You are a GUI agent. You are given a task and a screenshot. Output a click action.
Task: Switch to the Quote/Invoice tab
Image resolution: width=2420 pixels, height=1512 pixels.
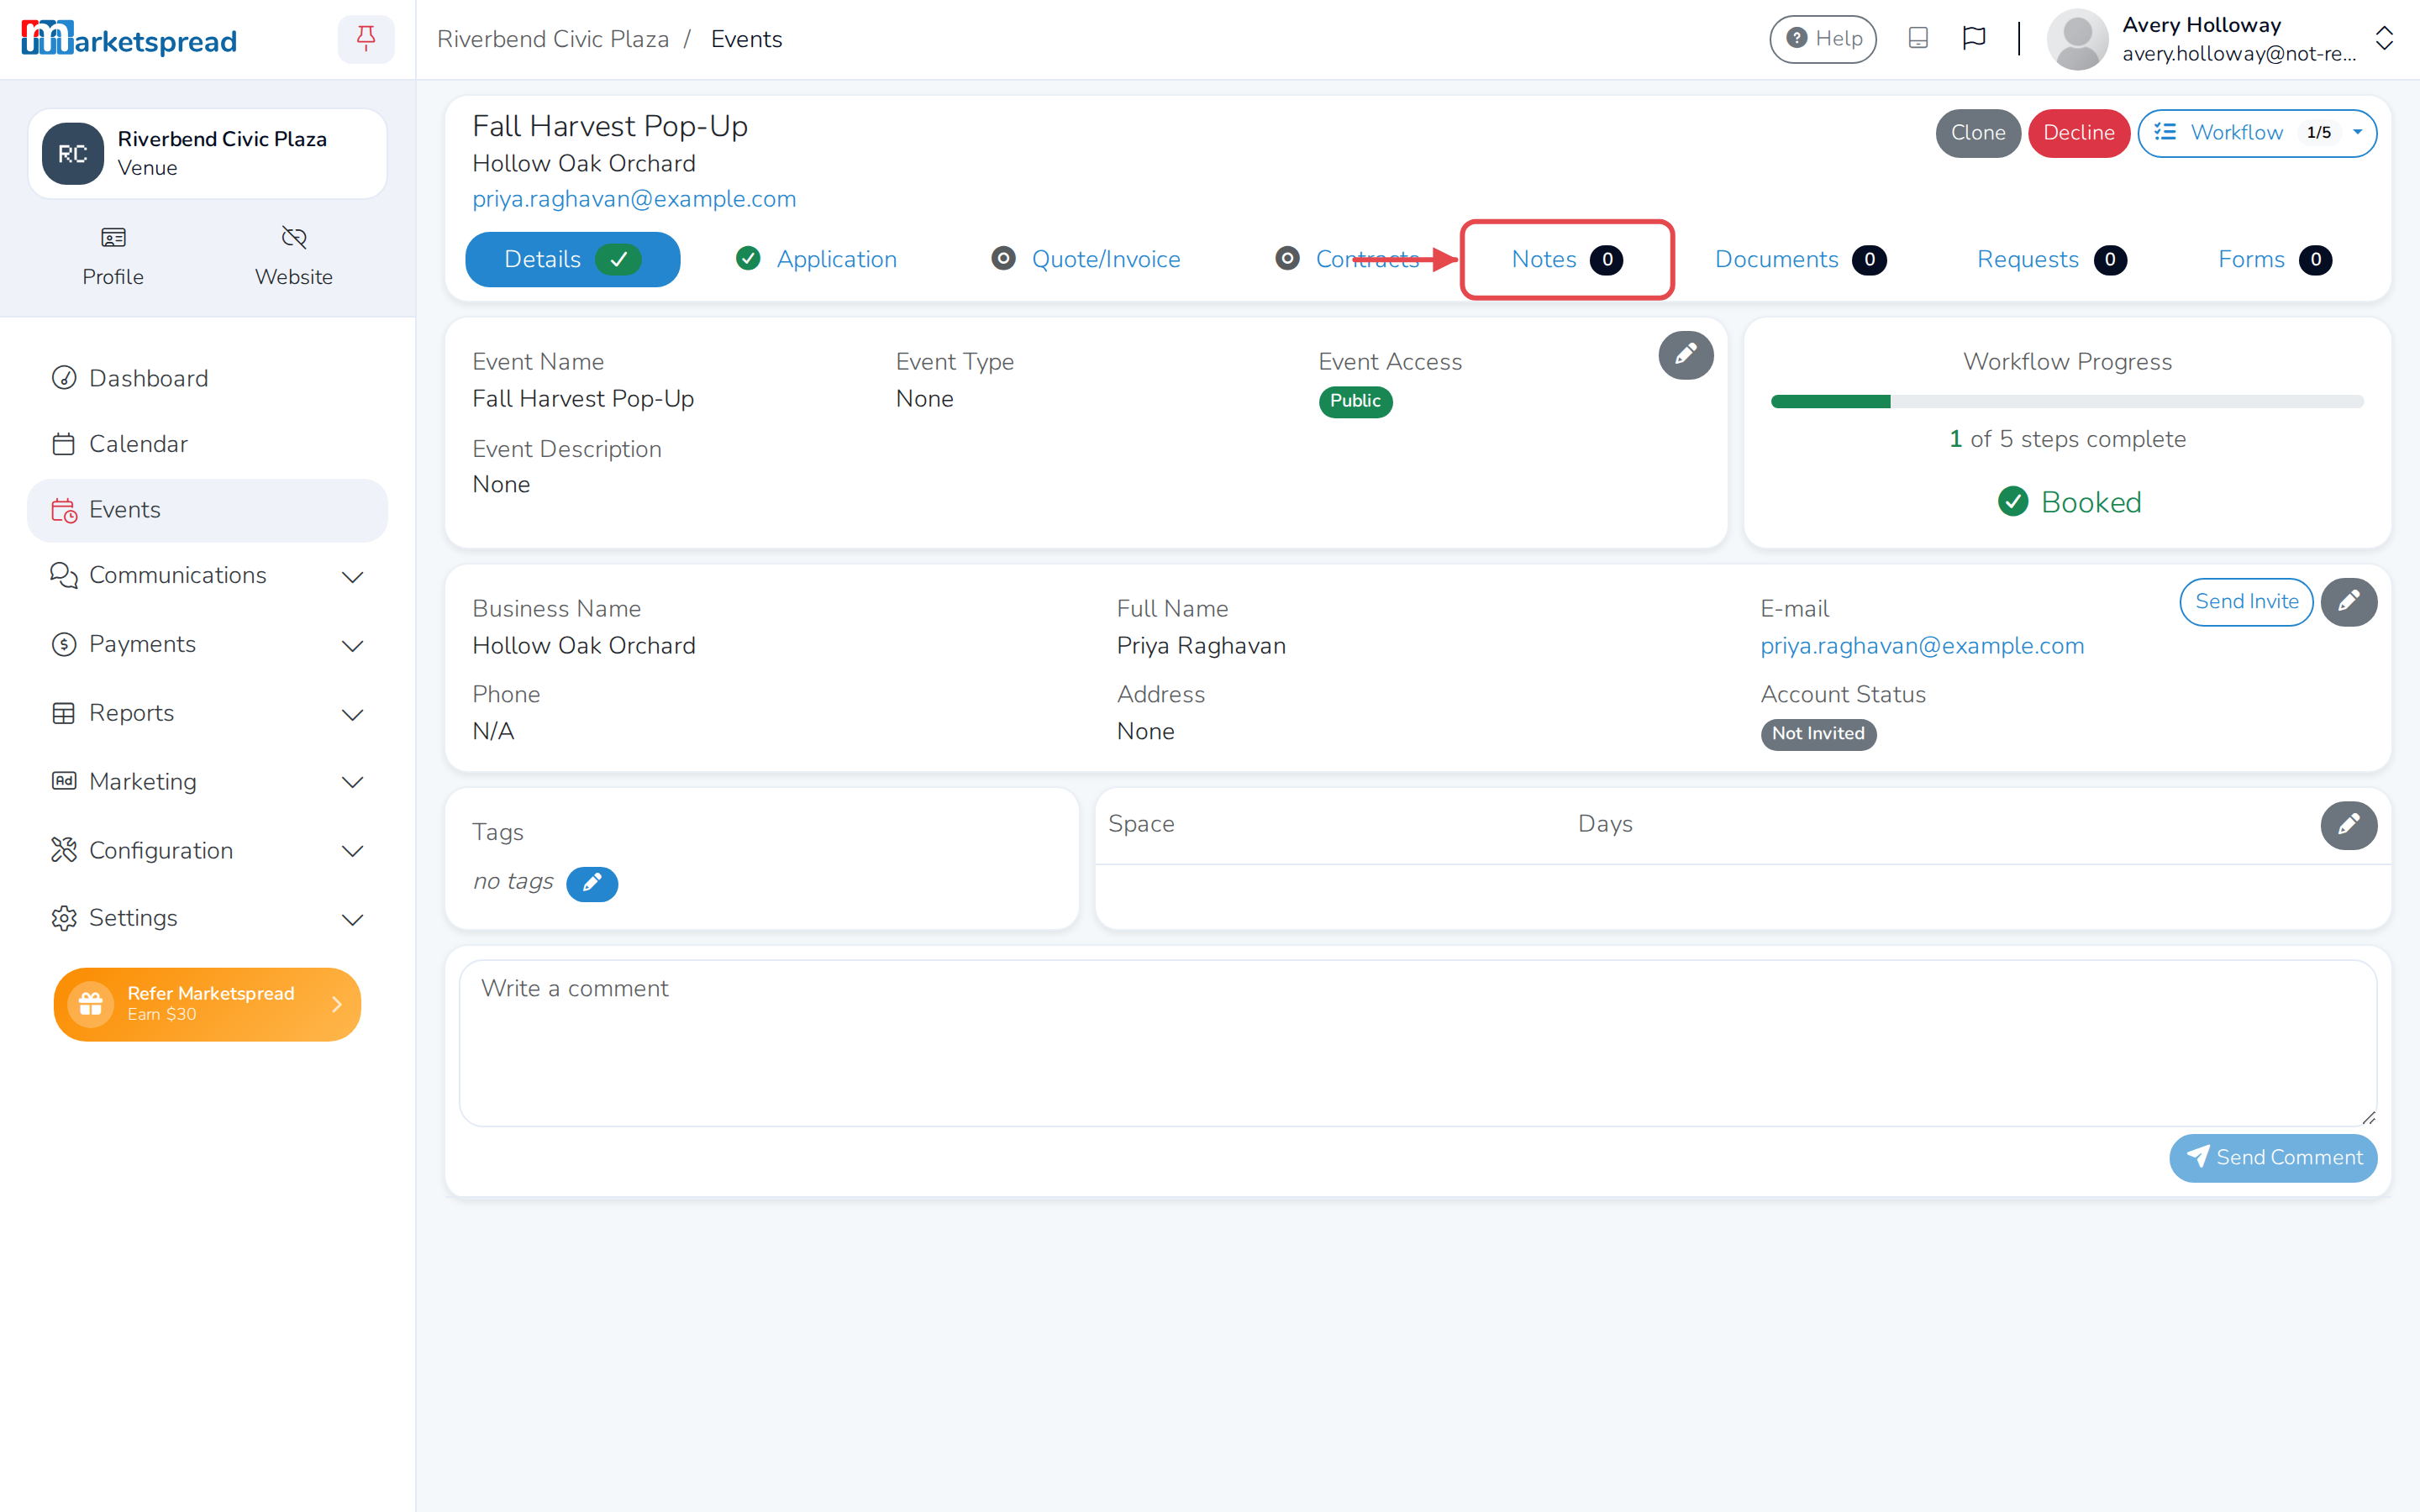tap(1086, 260)
